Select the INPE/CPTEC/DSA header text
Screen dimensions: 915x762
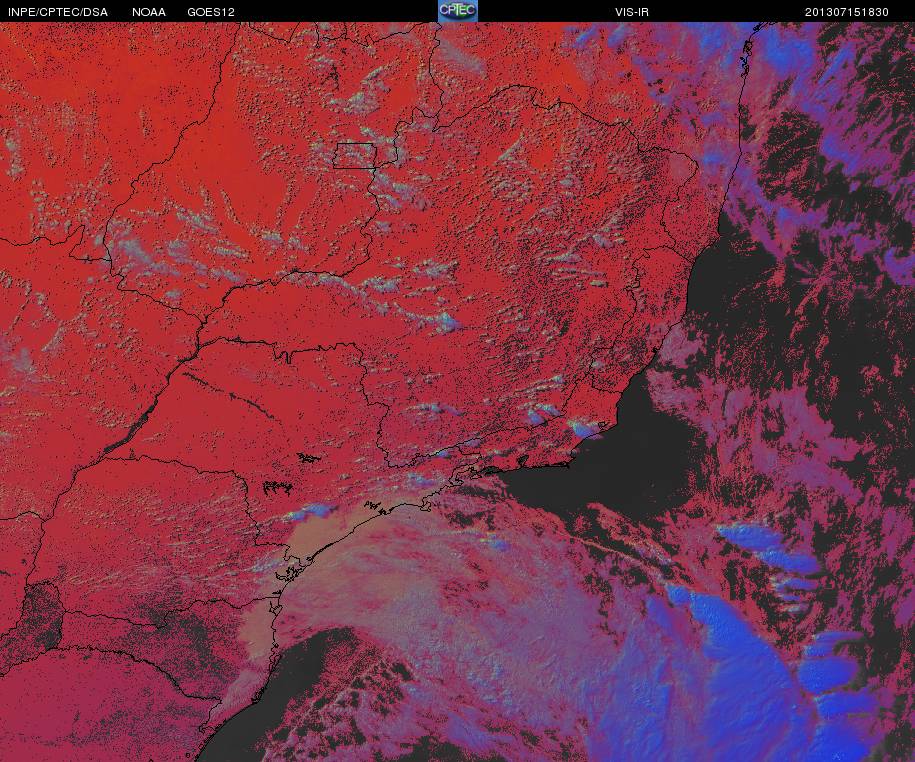(x=58, y=12)
